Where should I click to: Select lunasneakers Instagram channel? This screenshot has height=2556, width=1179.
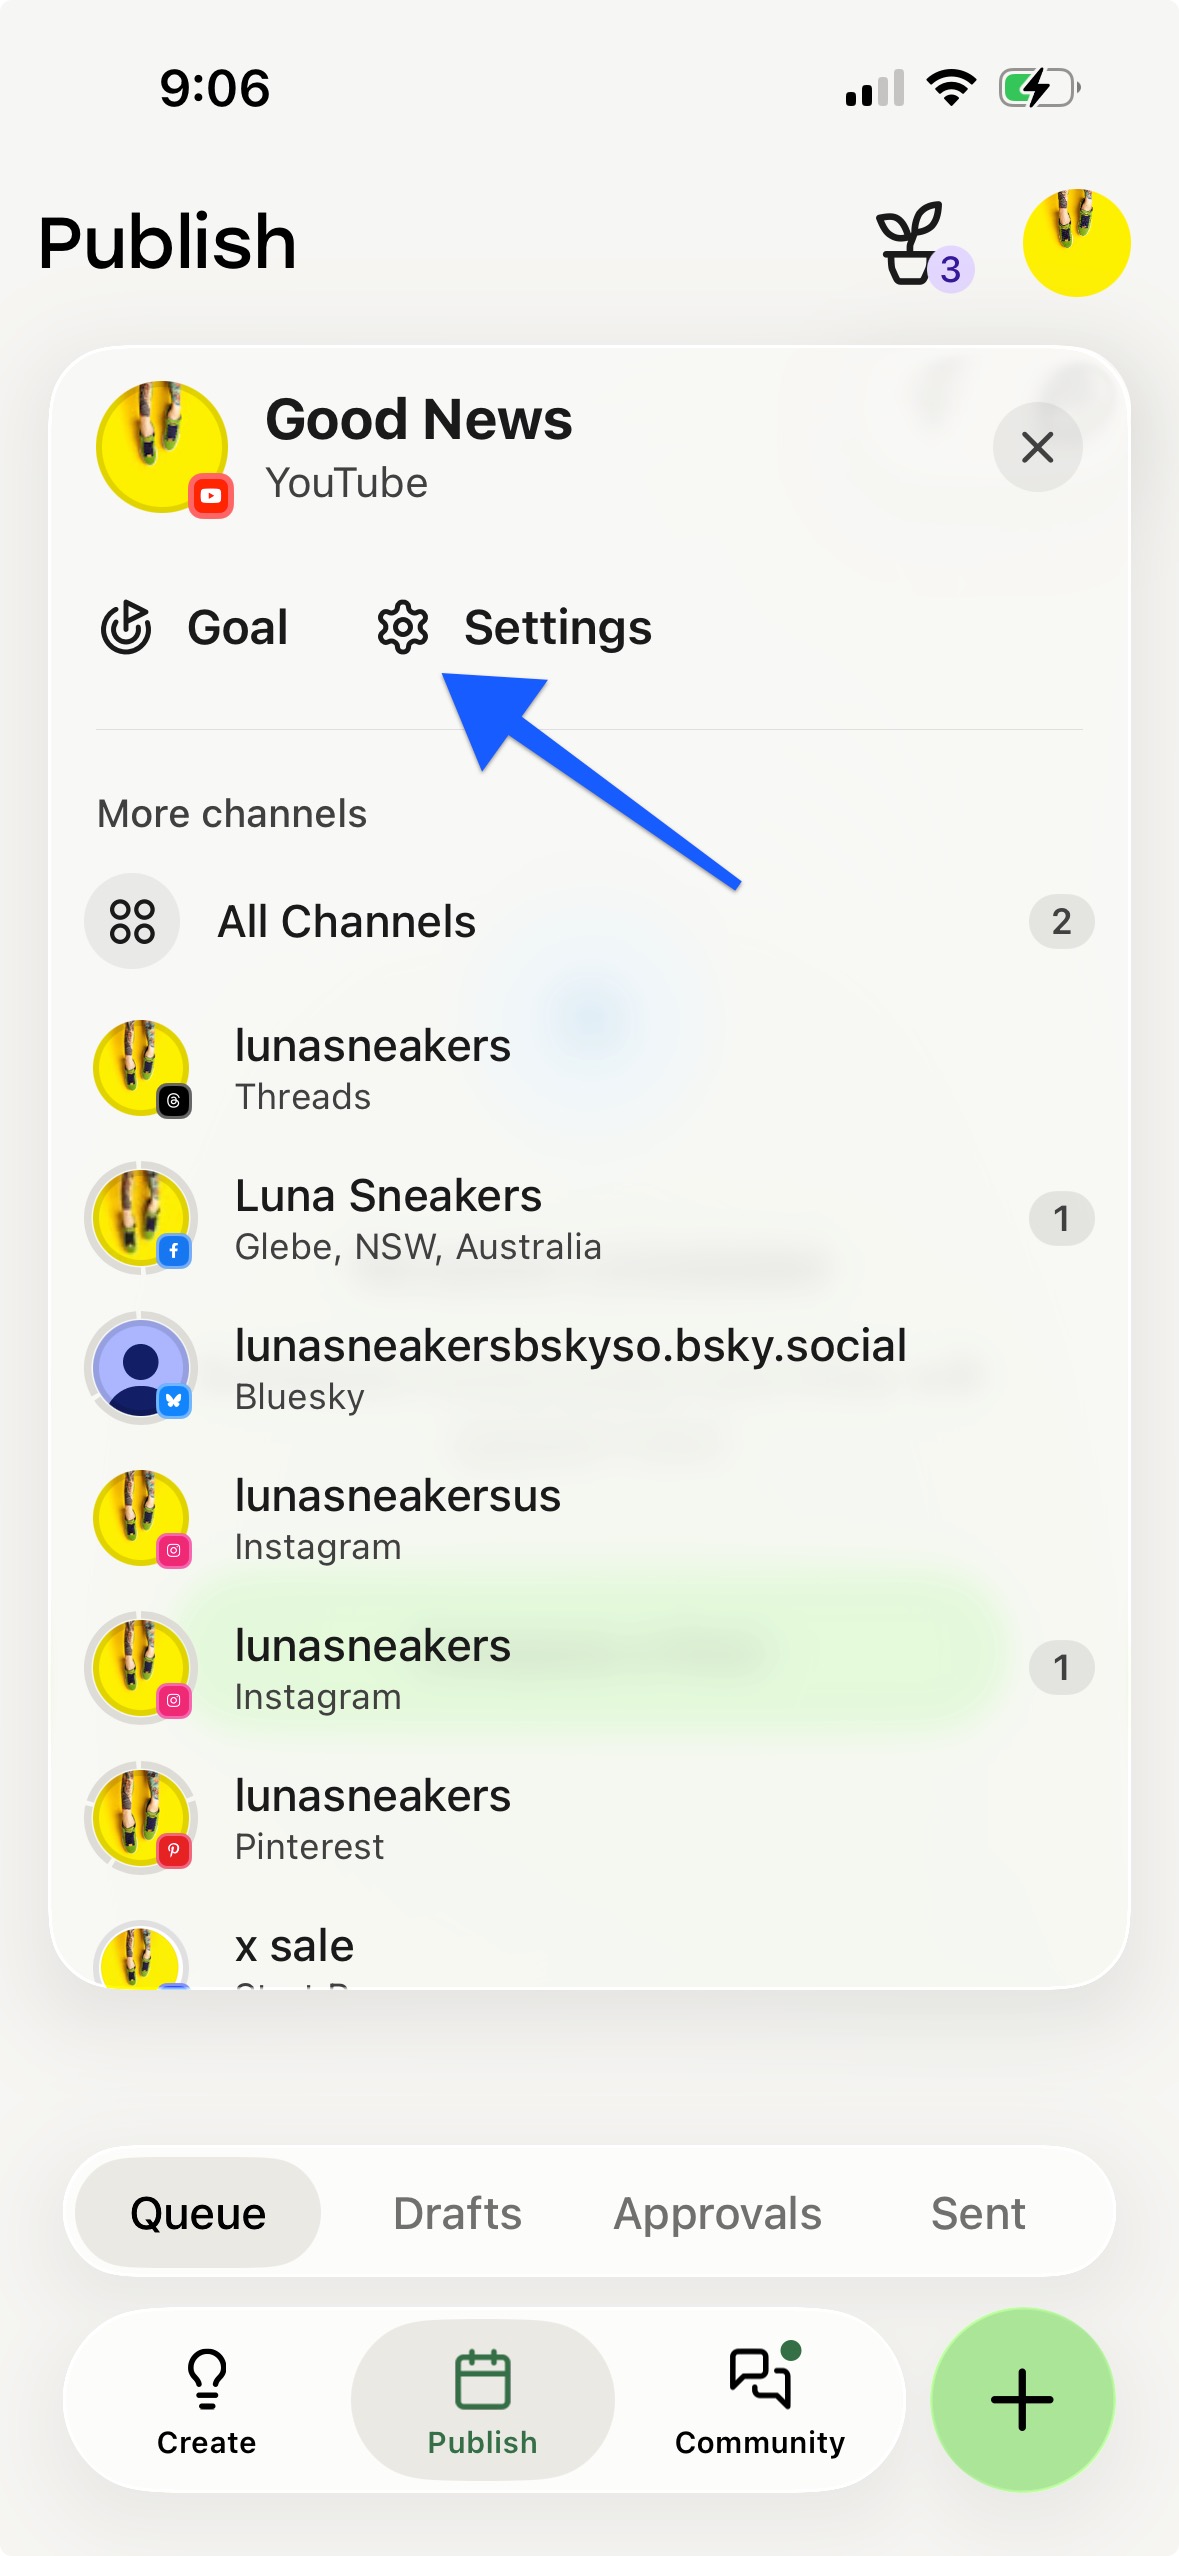(589, 1668)
